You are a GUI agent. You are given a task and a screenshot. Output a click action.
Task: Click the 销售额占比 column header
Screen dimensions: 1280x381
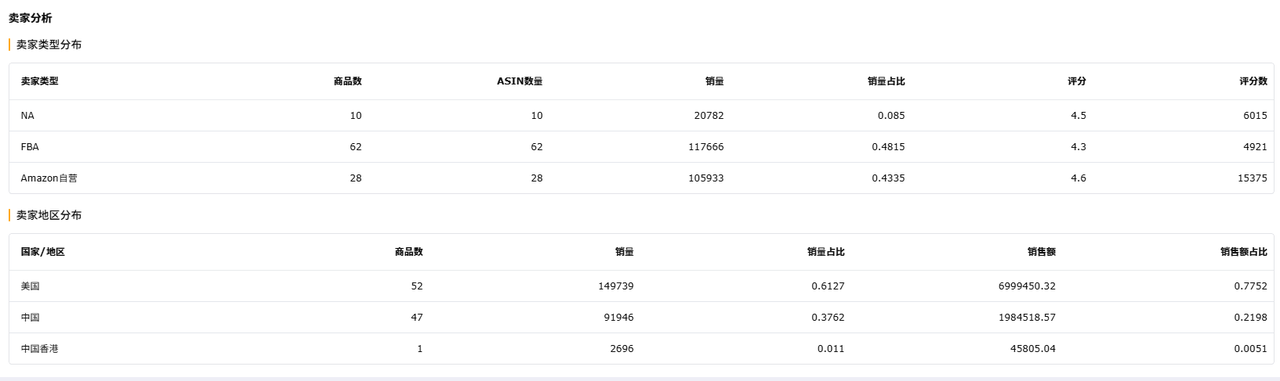[1244, 252]
